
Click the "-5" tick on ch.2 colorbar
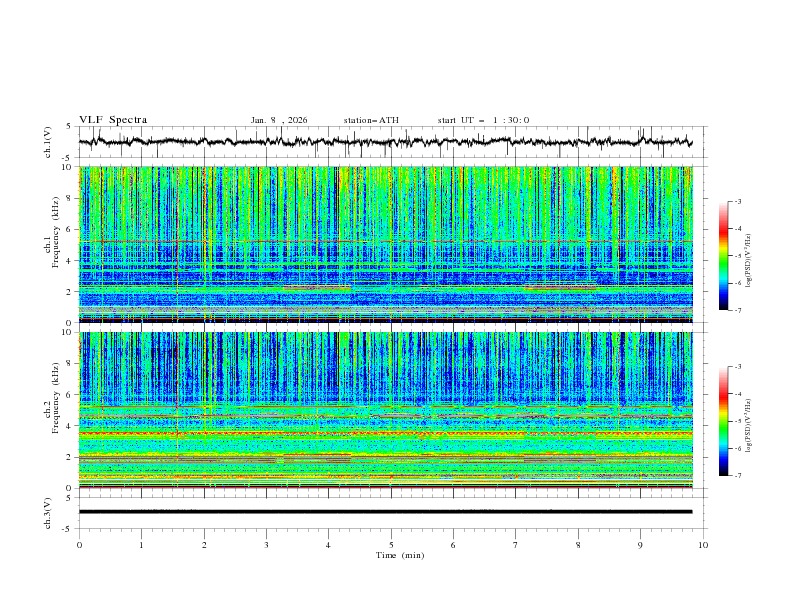pos(737,421)
